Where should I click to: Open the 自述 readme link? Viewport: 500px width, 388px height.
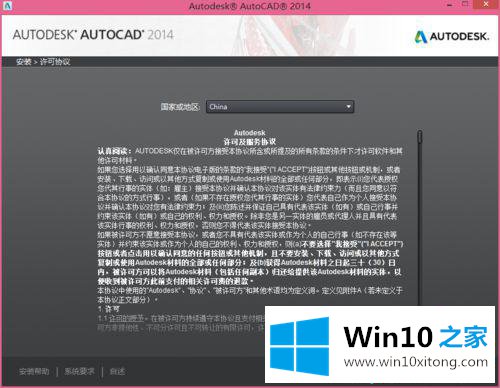[x=117, y=371]
